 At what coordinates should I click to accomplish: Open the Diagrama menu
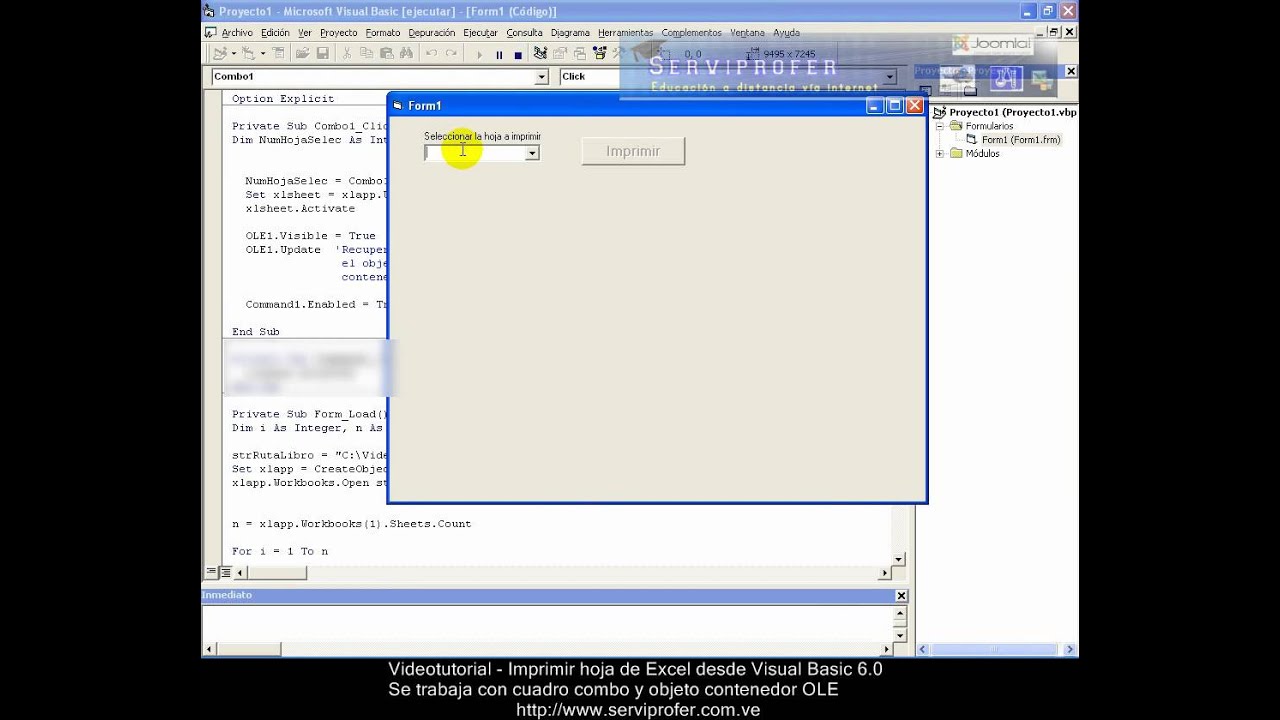(x=570, y=33)
